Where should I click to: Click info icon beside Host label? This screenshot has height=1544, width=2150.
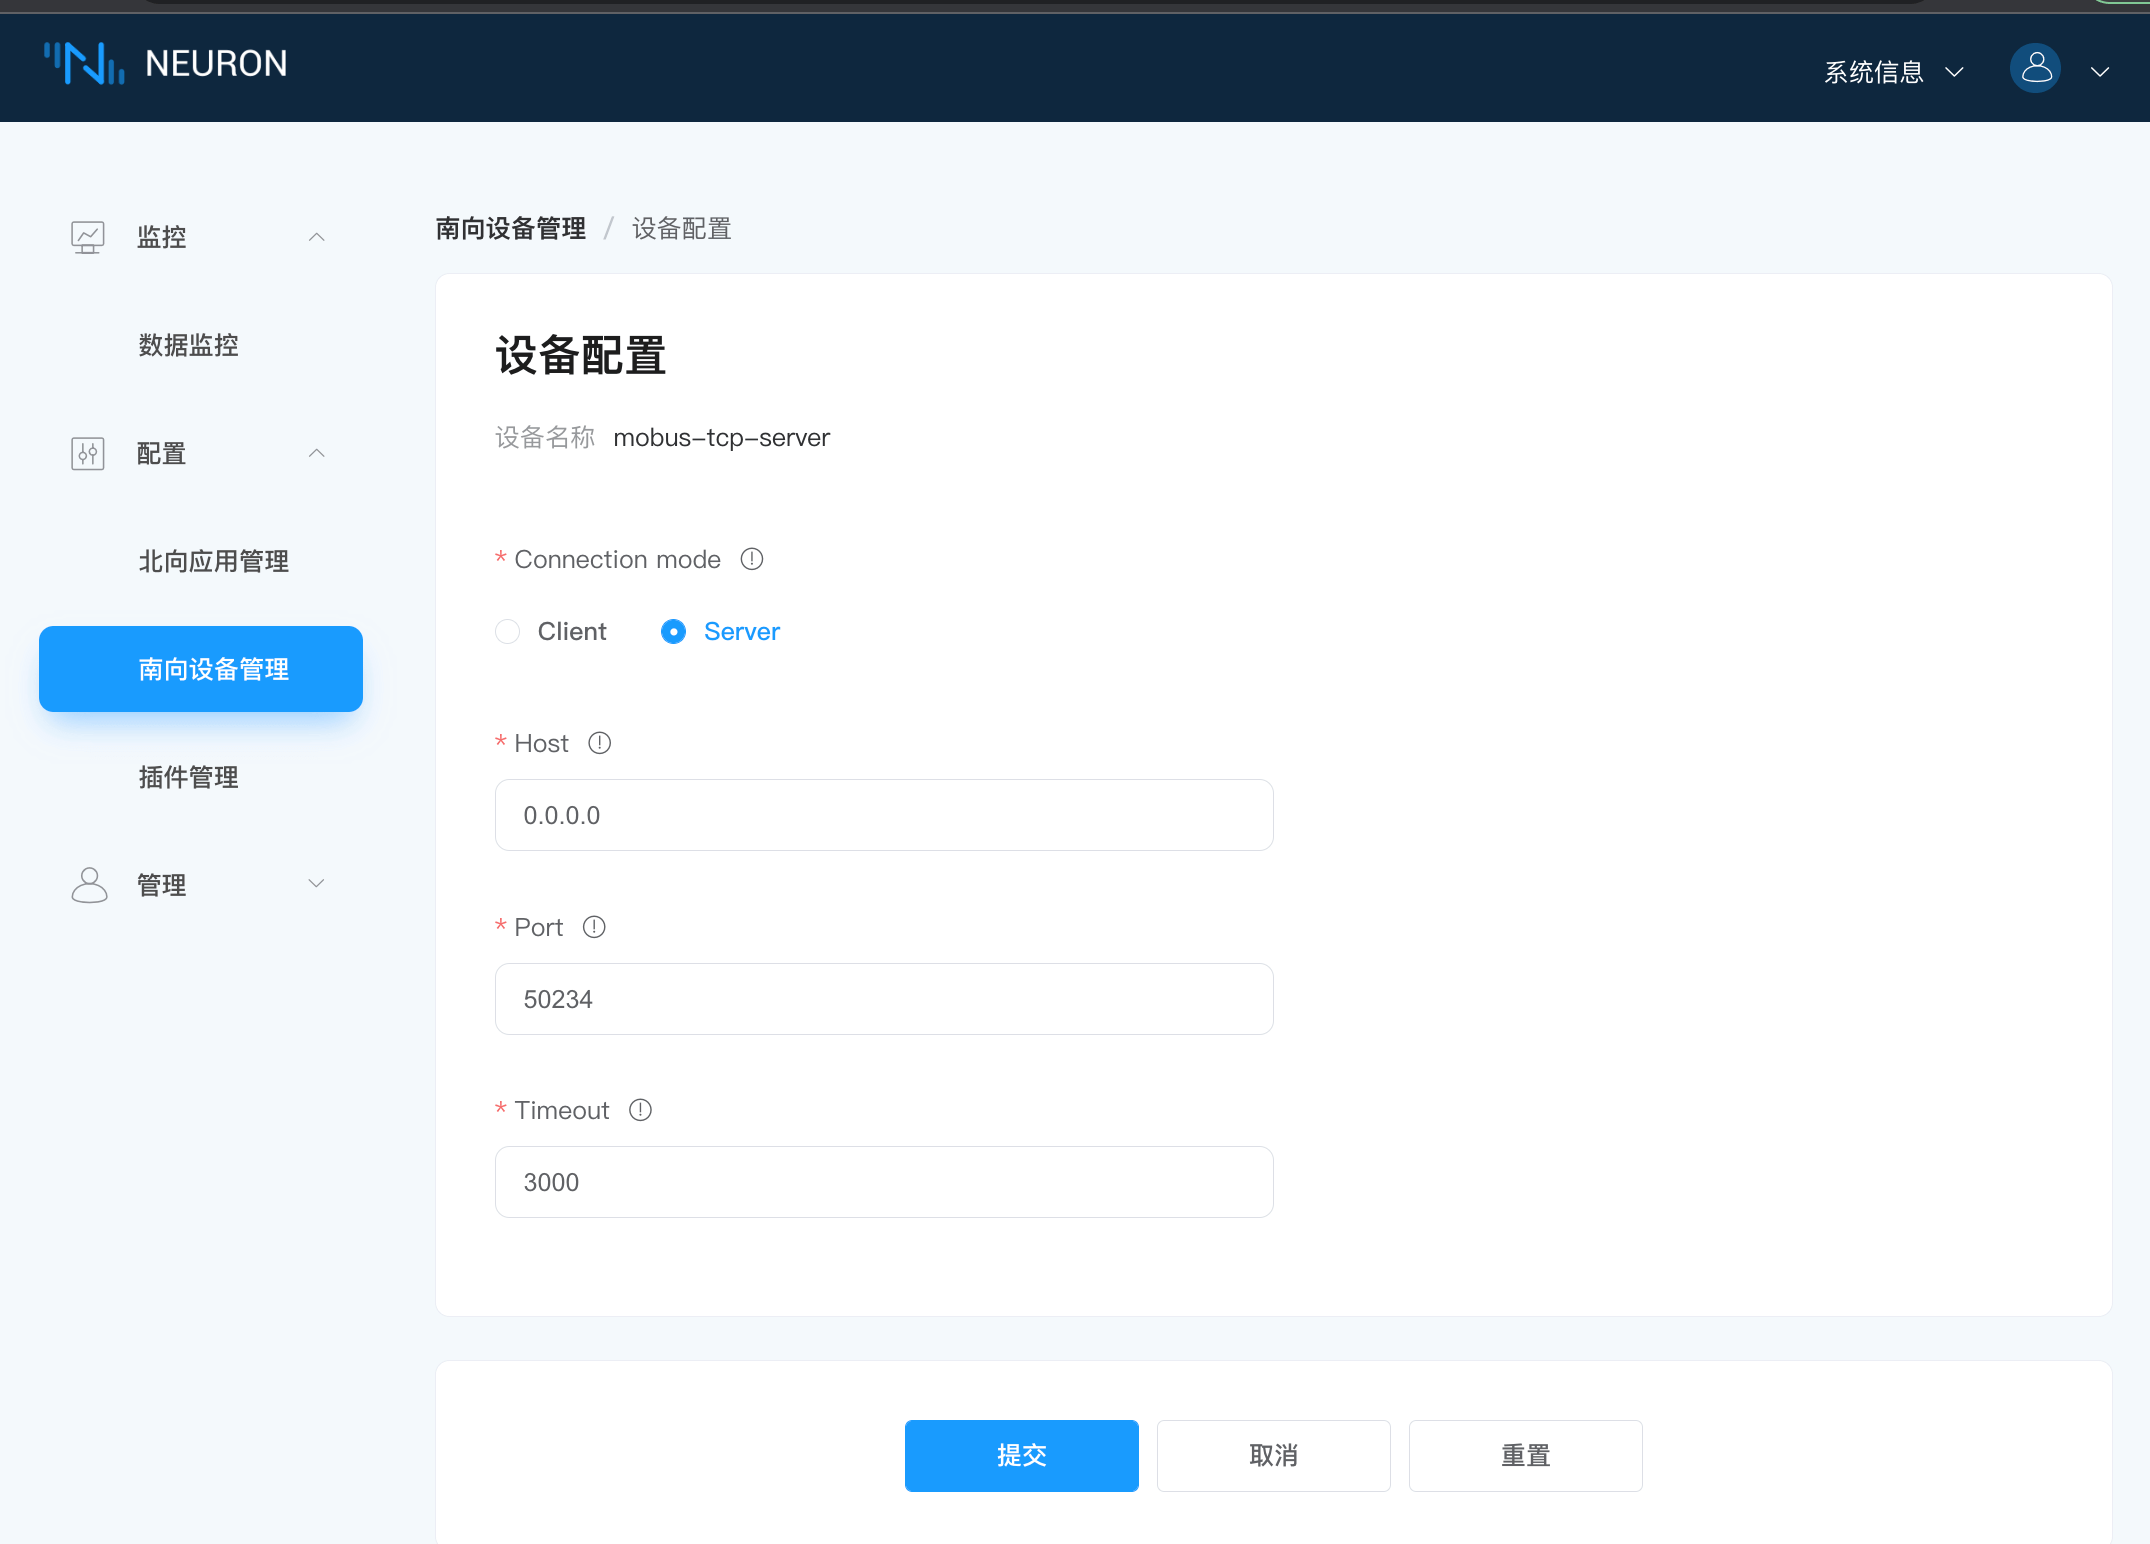coord(600,743)
